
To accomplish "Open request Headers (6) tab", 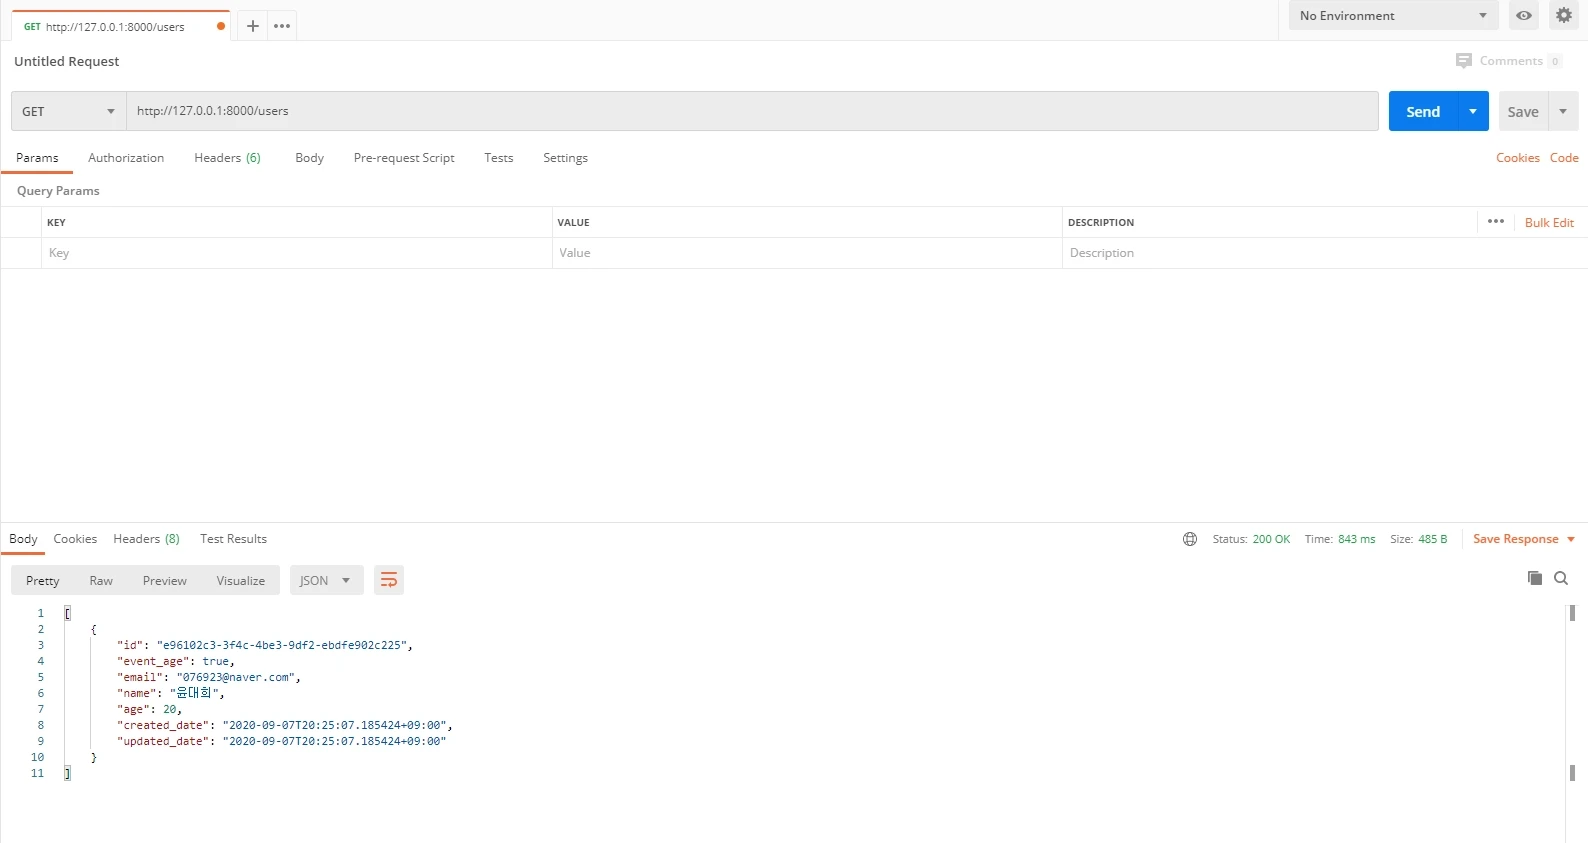I will tap(227, 158).
